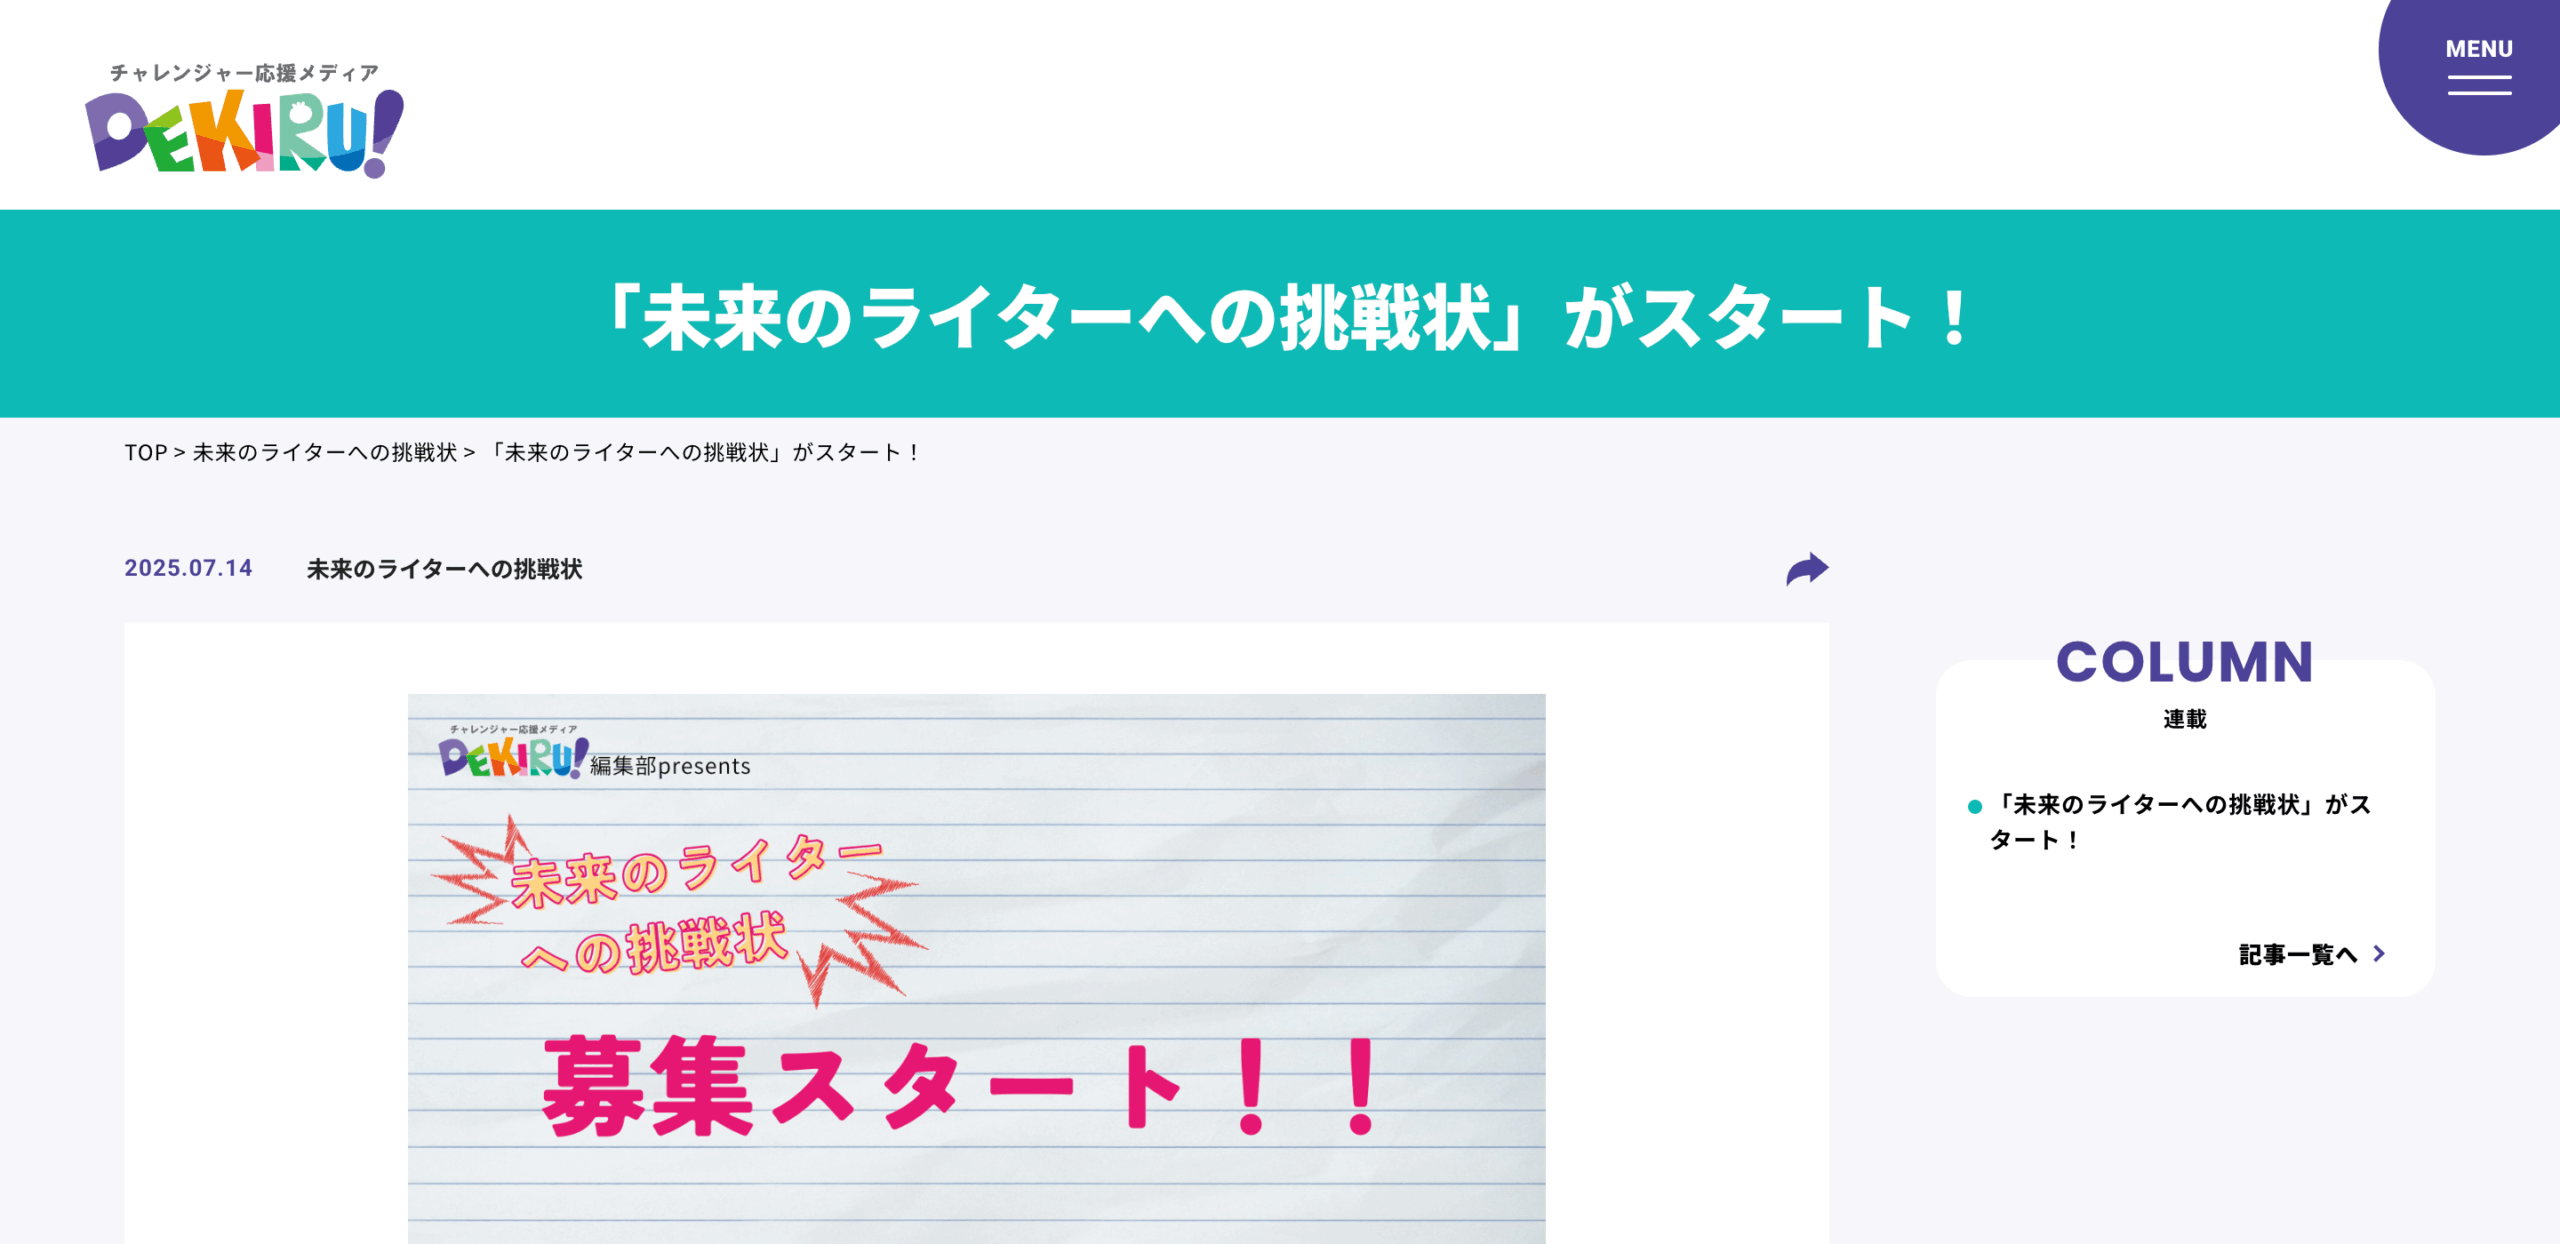Click the 連載 subheading under COLUMN

[x=2184, y=719]
